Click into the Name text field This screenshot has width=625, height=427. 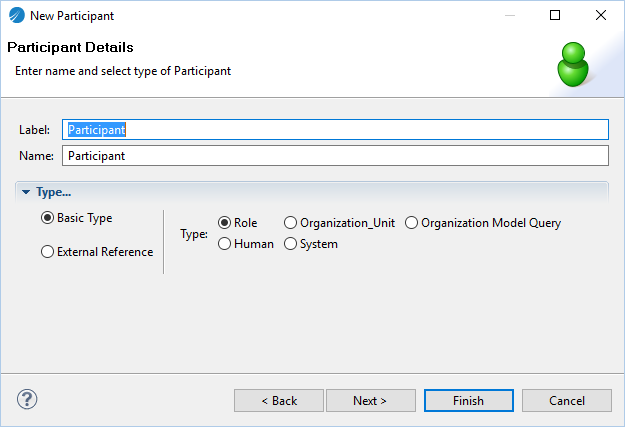coord(335,155)
